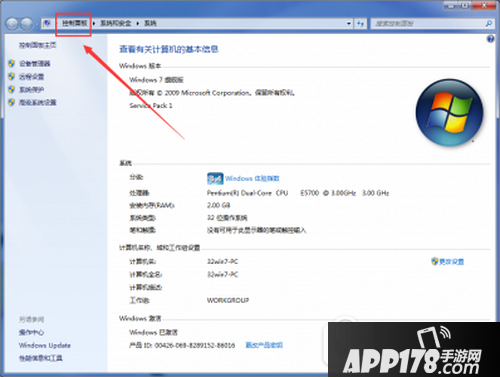Screen dimensions: 500x377
Task: Click 更改产品密钥 link
Action: (264, 345)
